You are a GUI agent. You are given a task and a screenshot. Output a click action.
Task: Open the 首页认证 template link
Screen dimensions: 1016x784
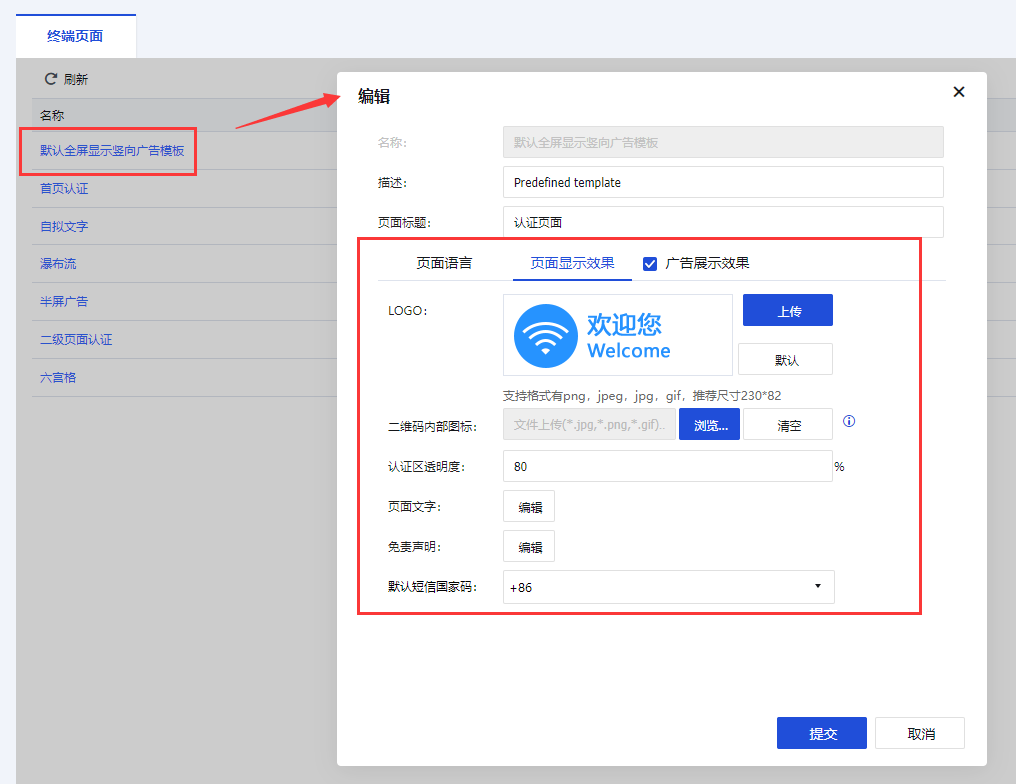[x=64, y=188]
